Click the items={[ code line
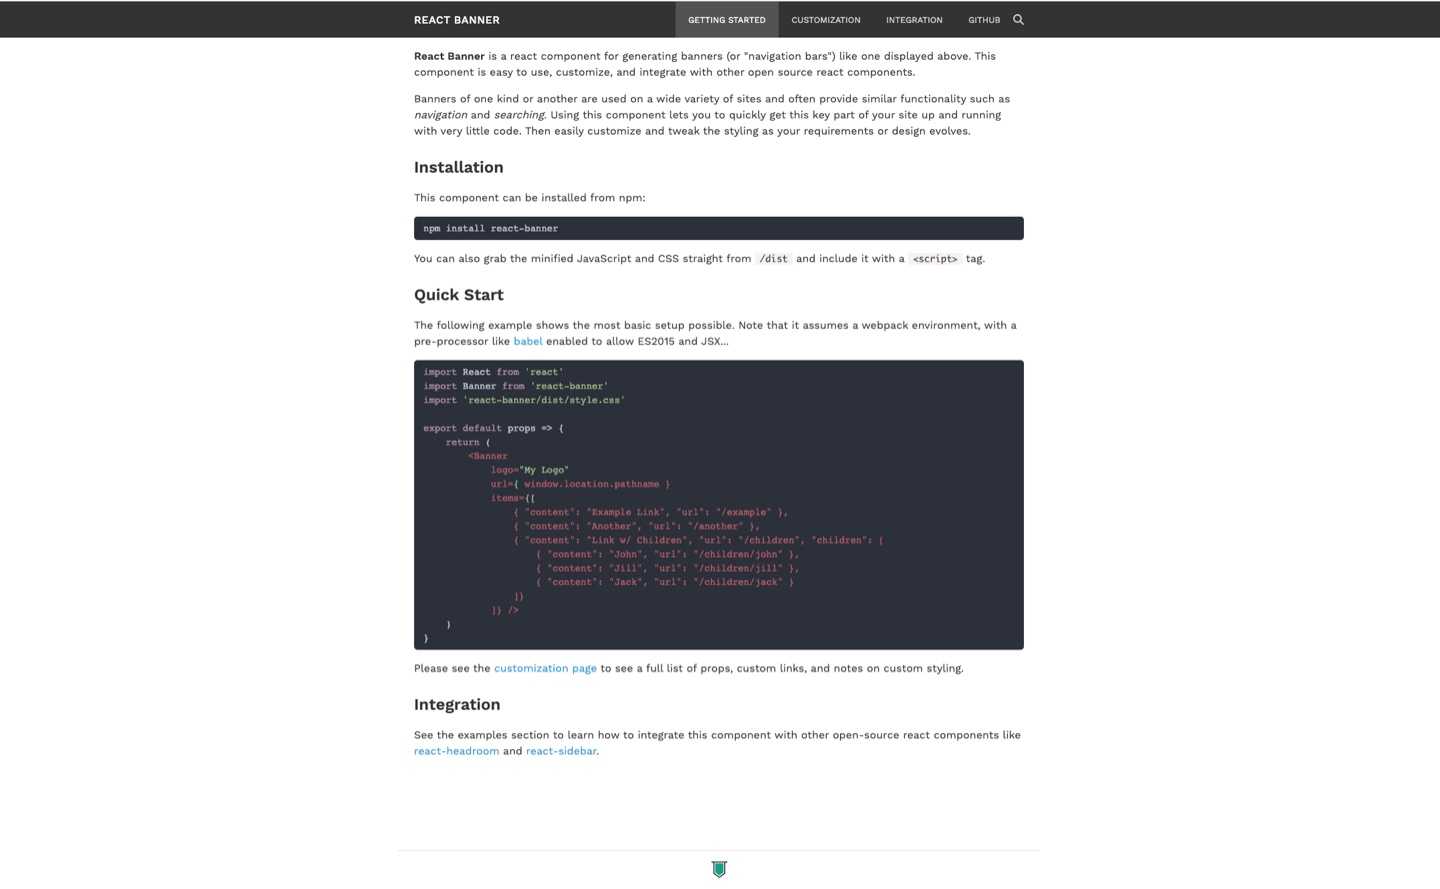Viewport: 1440px width, 889px height. (513, 498)
